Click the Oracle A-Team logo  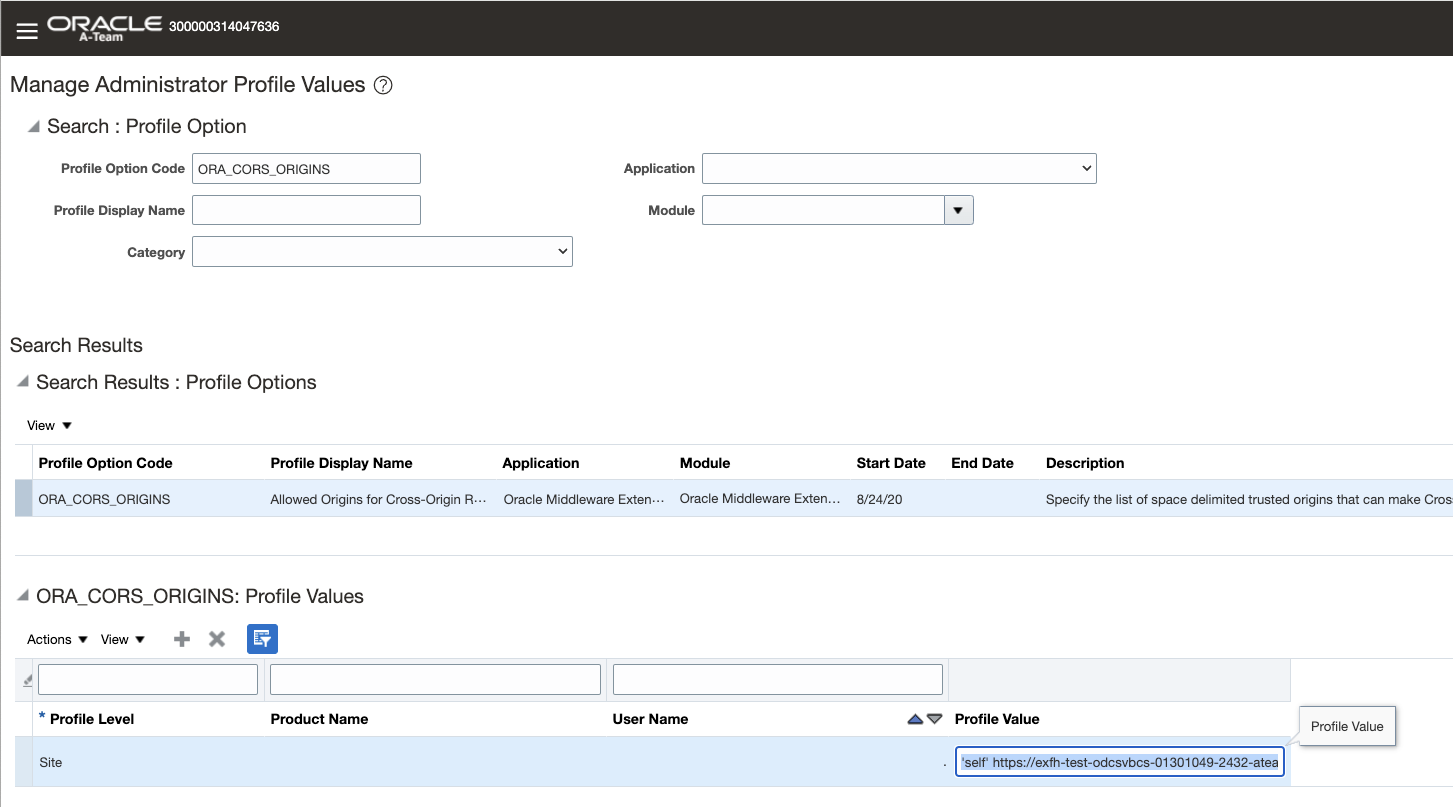pyautogui.click(x=104, y=27)
